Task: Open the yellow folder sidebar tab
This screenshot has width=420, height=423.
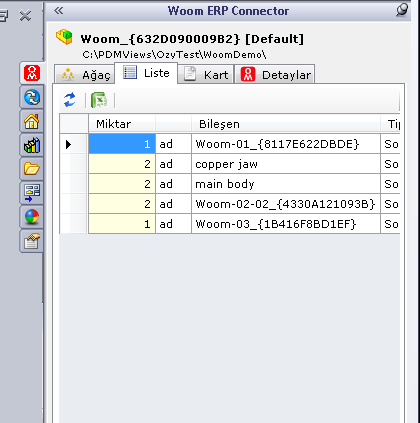Action: point(32,169)
